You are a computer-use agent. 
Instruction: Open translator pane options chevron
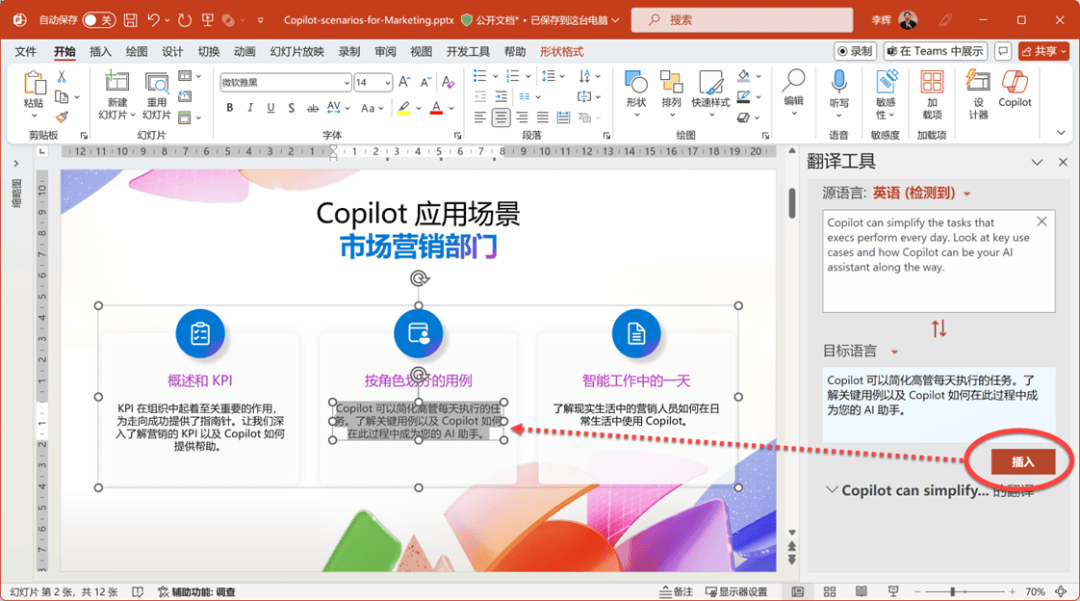tap(1037, 162)
